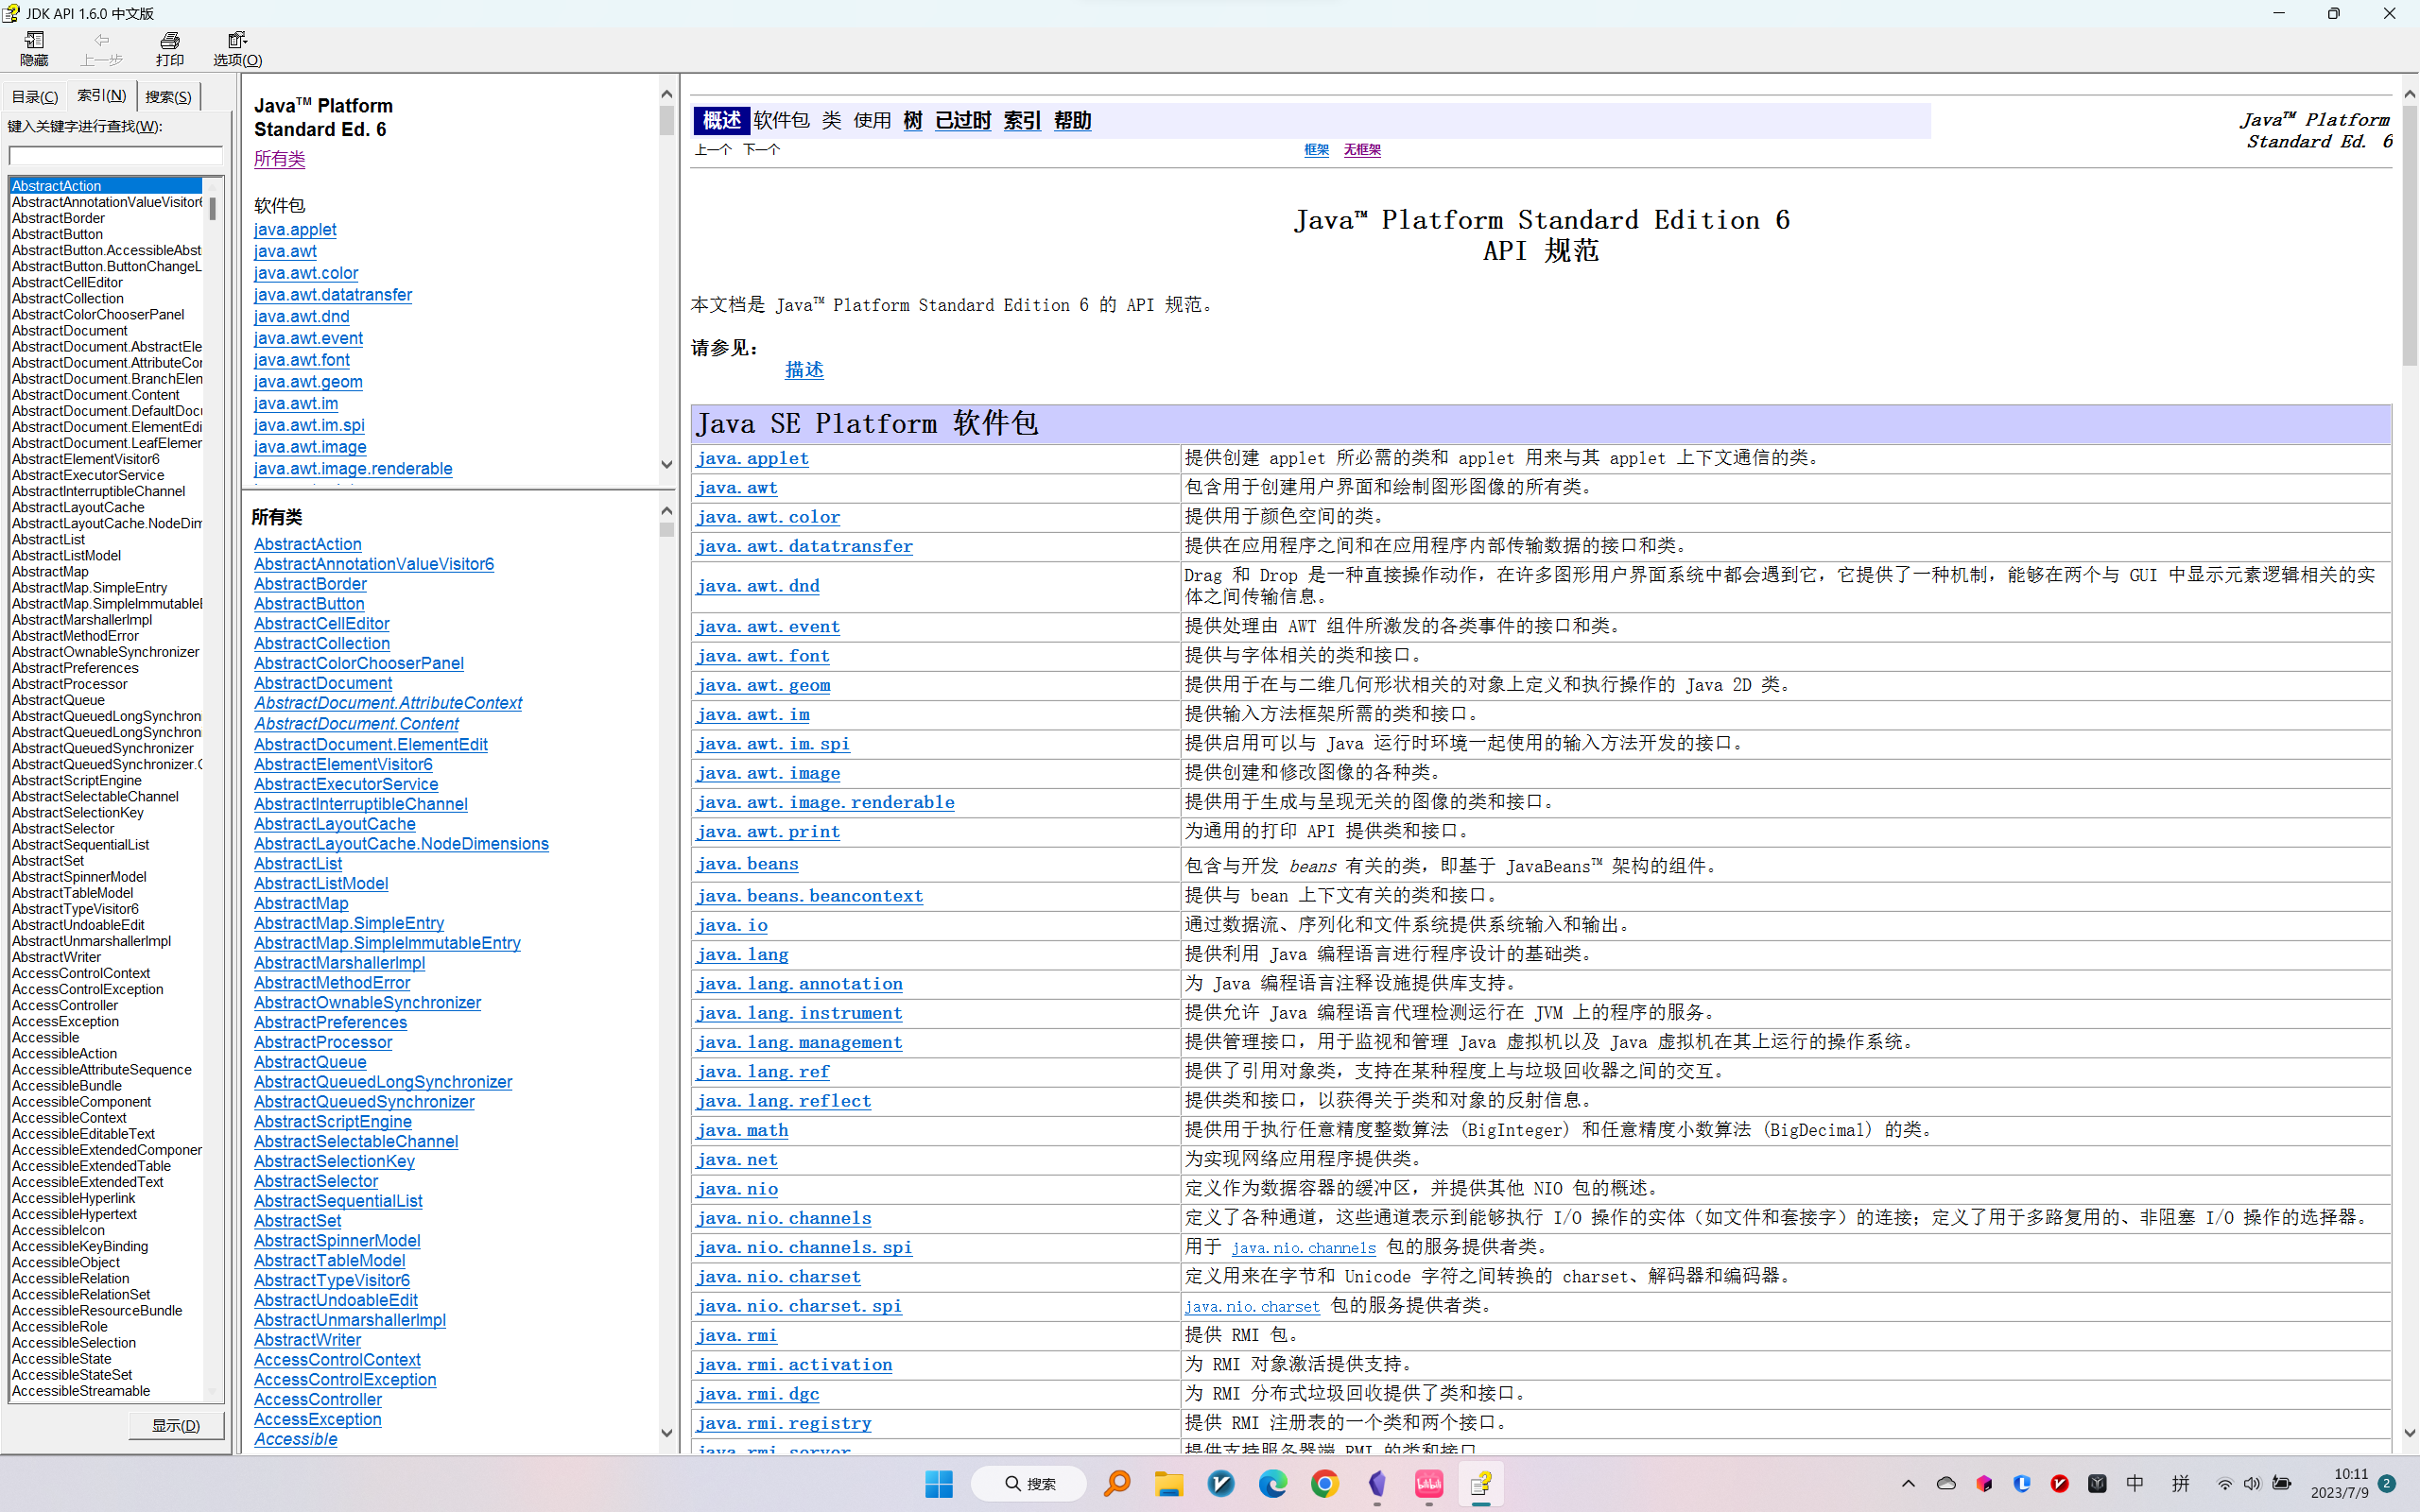2420x1512 pixels.
Task: Click the dark cube tray icon
Action: (x=2097, y=1484)
